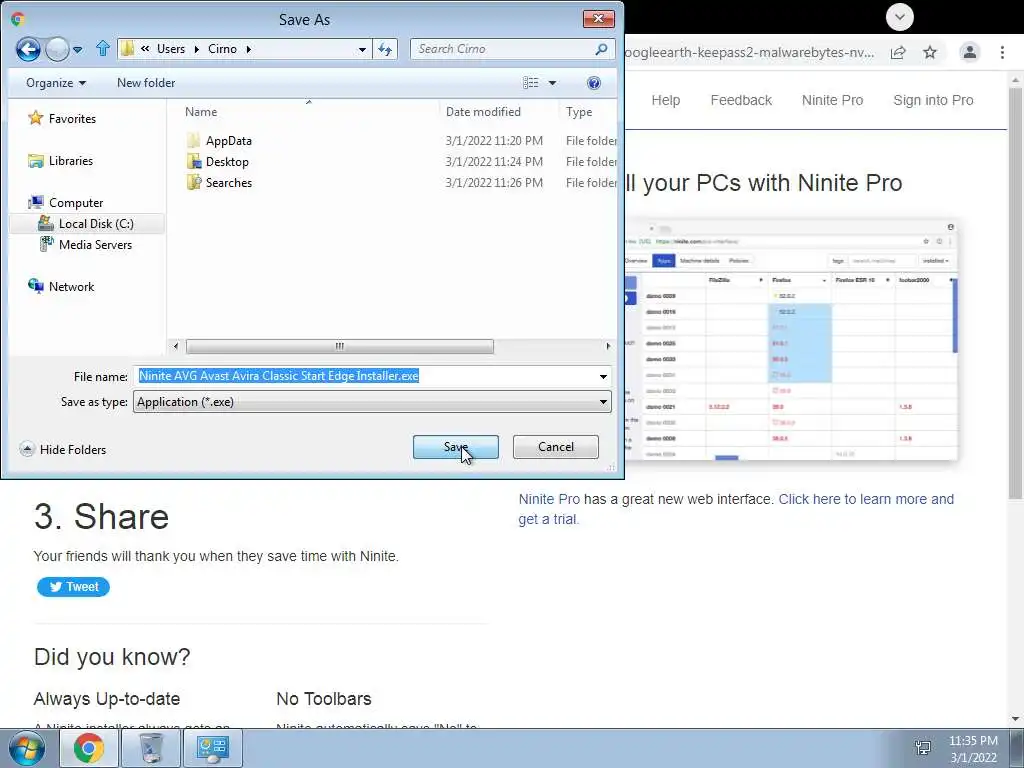The height and width of the screenshot is (768, 1024).
Task: Click the Chrome tab search chevron button
Action: 900,17
